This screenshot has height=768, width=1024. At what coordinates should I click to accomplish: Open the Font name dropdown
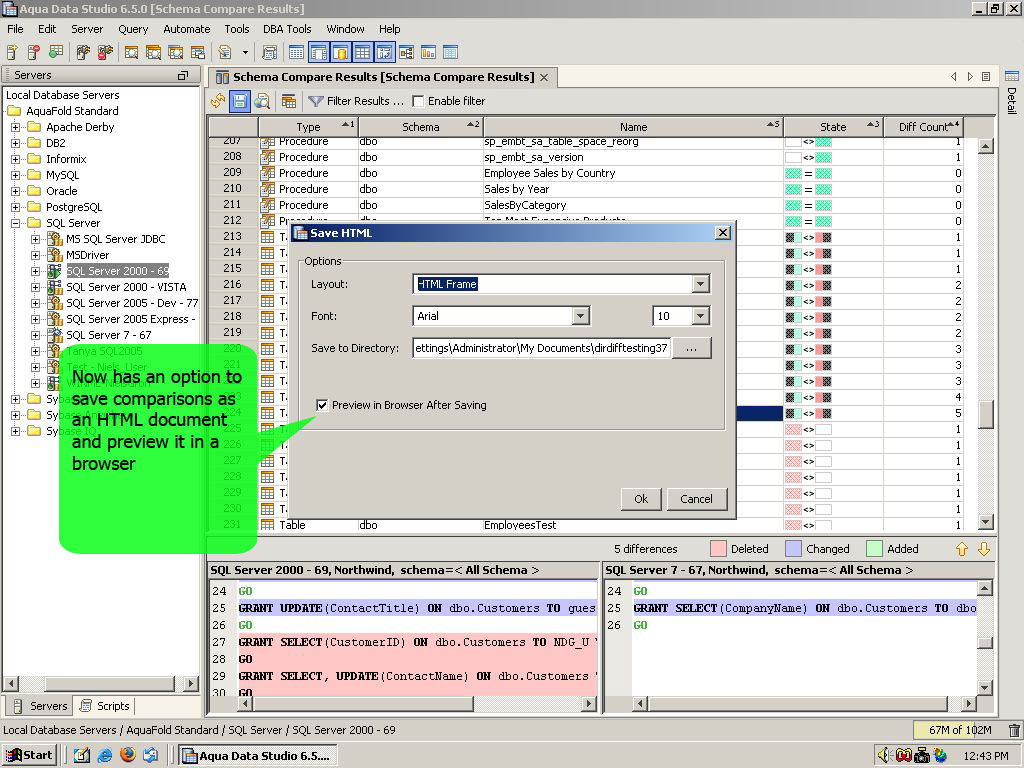(581, 316)
